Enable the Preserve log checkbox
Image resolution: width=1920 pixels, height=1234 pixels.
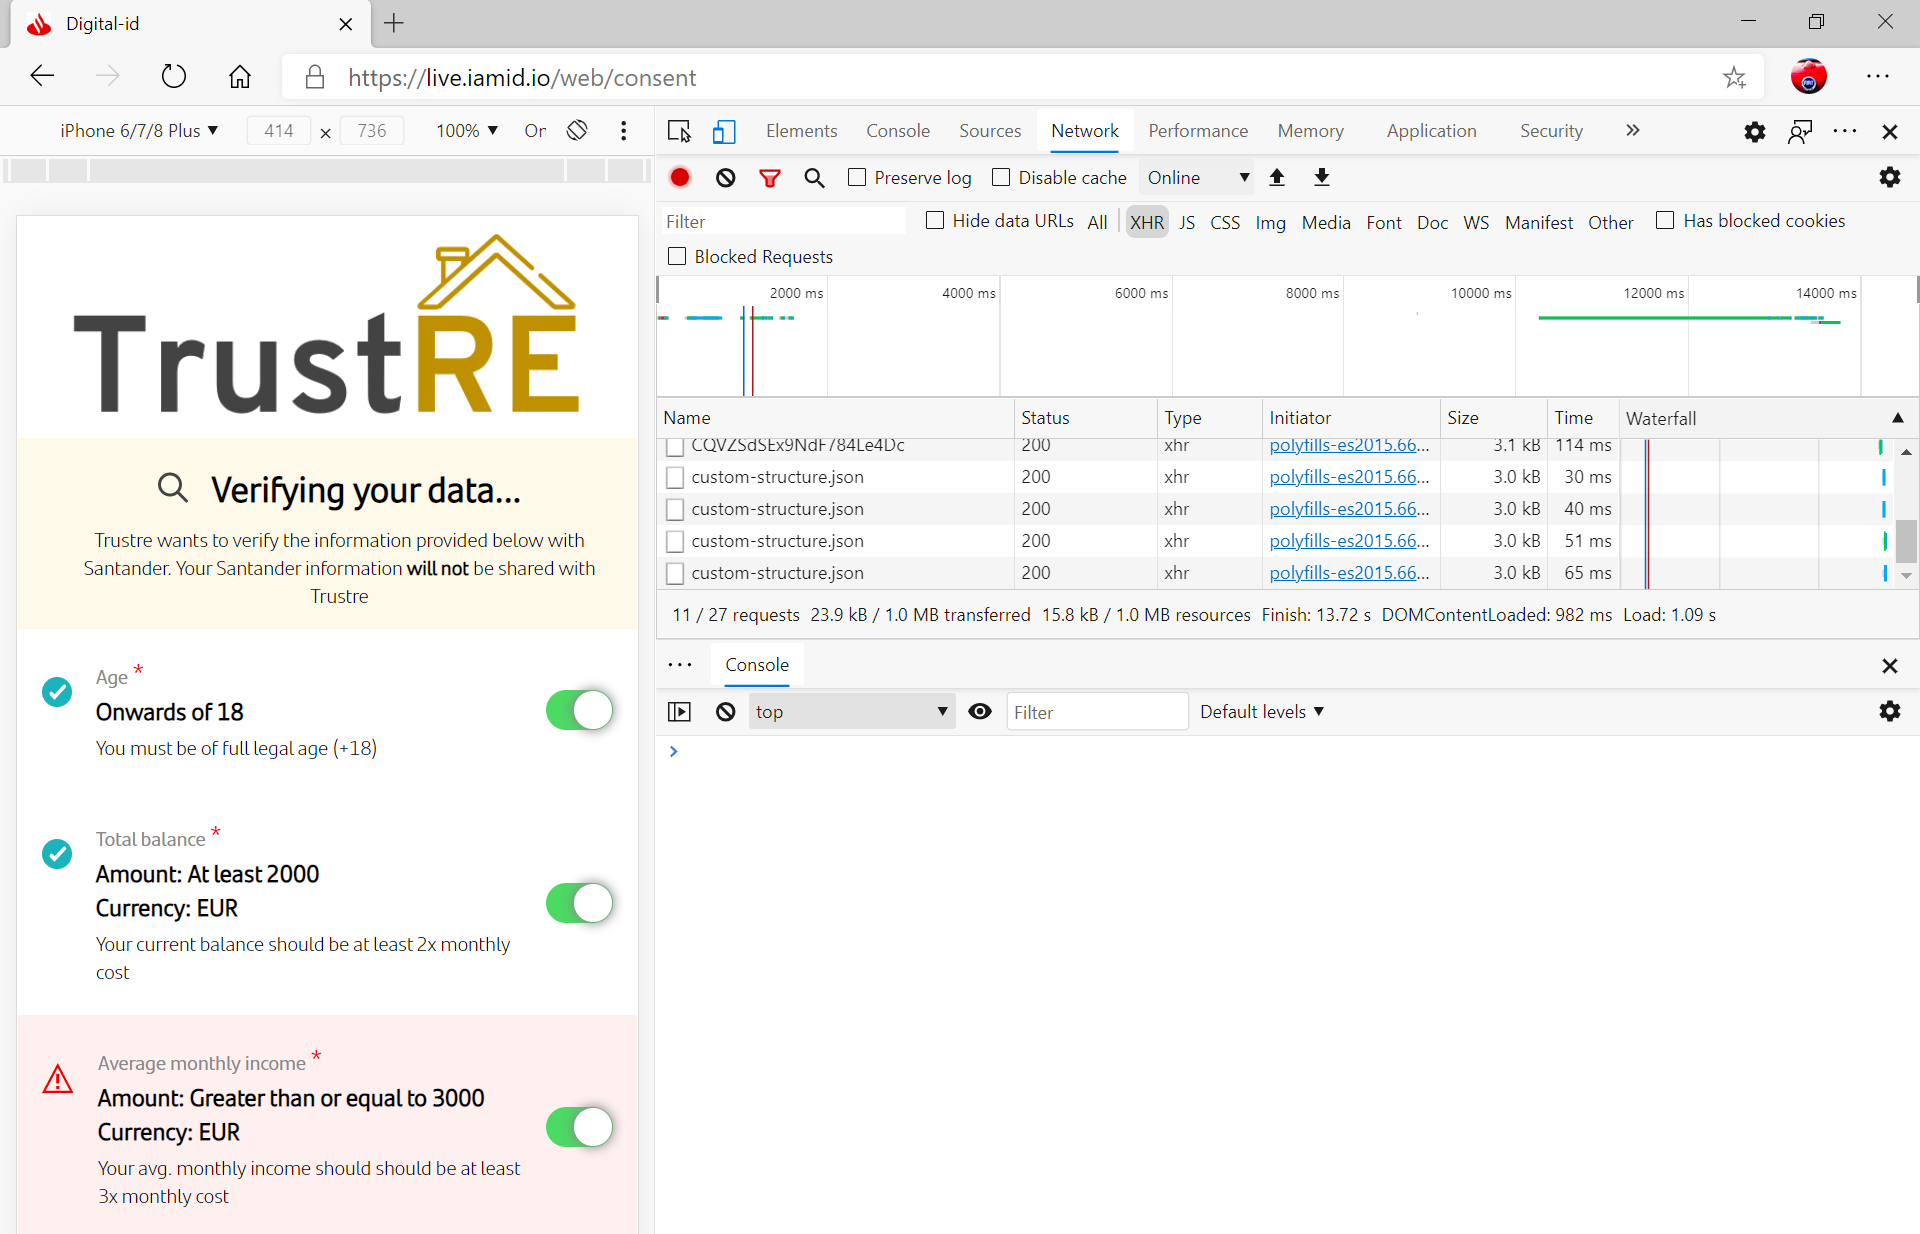pyautogui.click(x=857, y=177)
